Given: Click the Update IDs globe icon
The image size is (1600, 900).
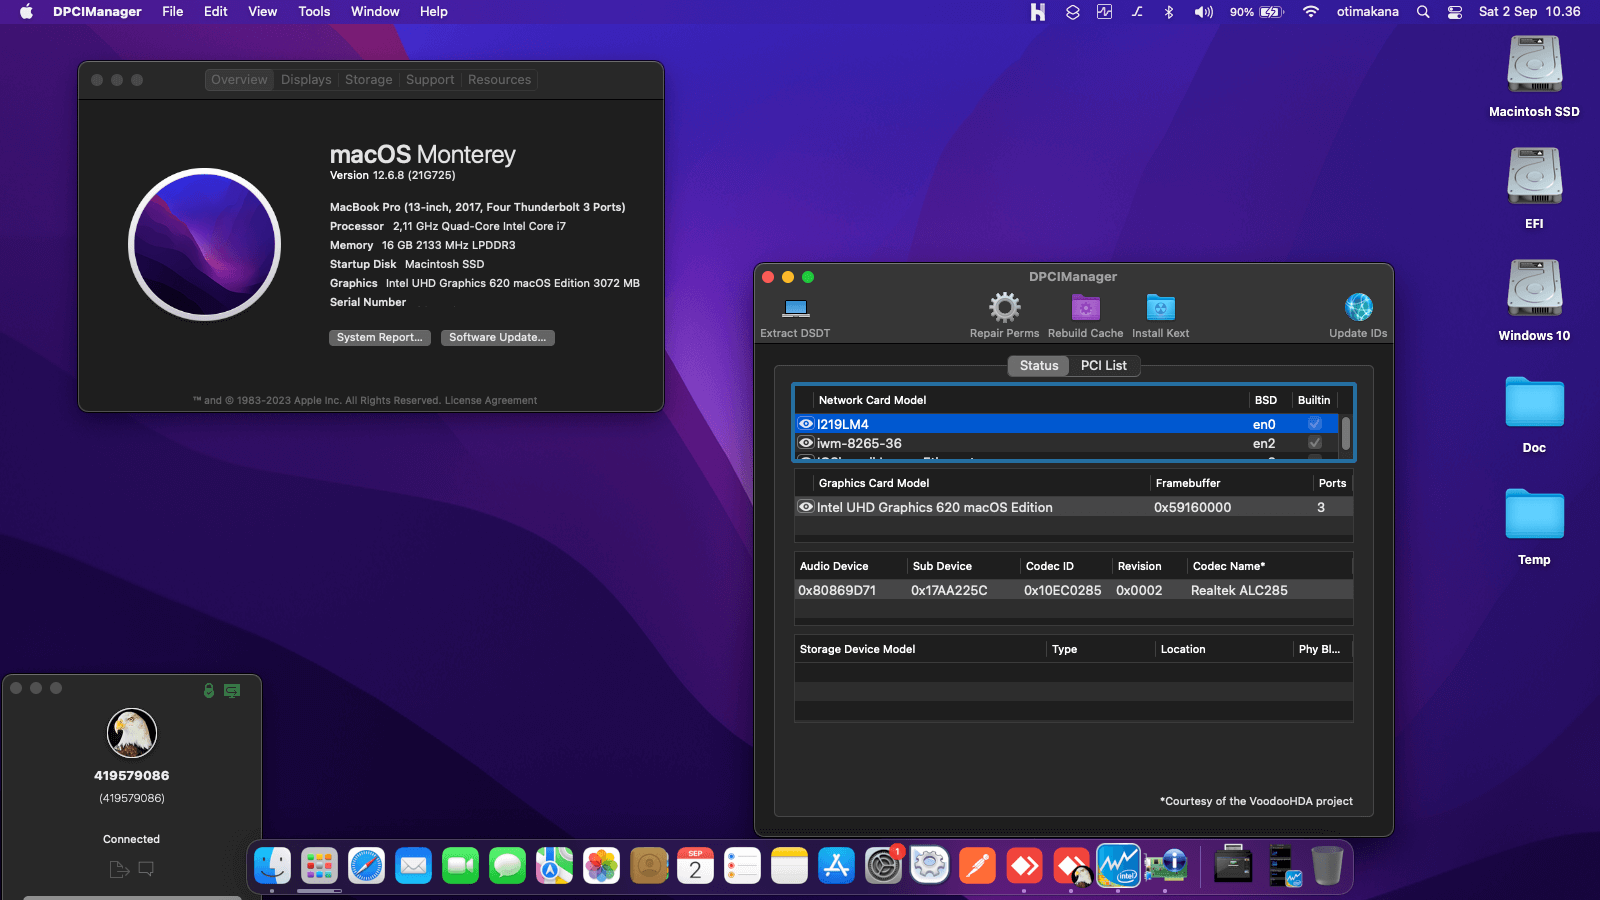Looking at the screenshot, I should point(1358,307).
